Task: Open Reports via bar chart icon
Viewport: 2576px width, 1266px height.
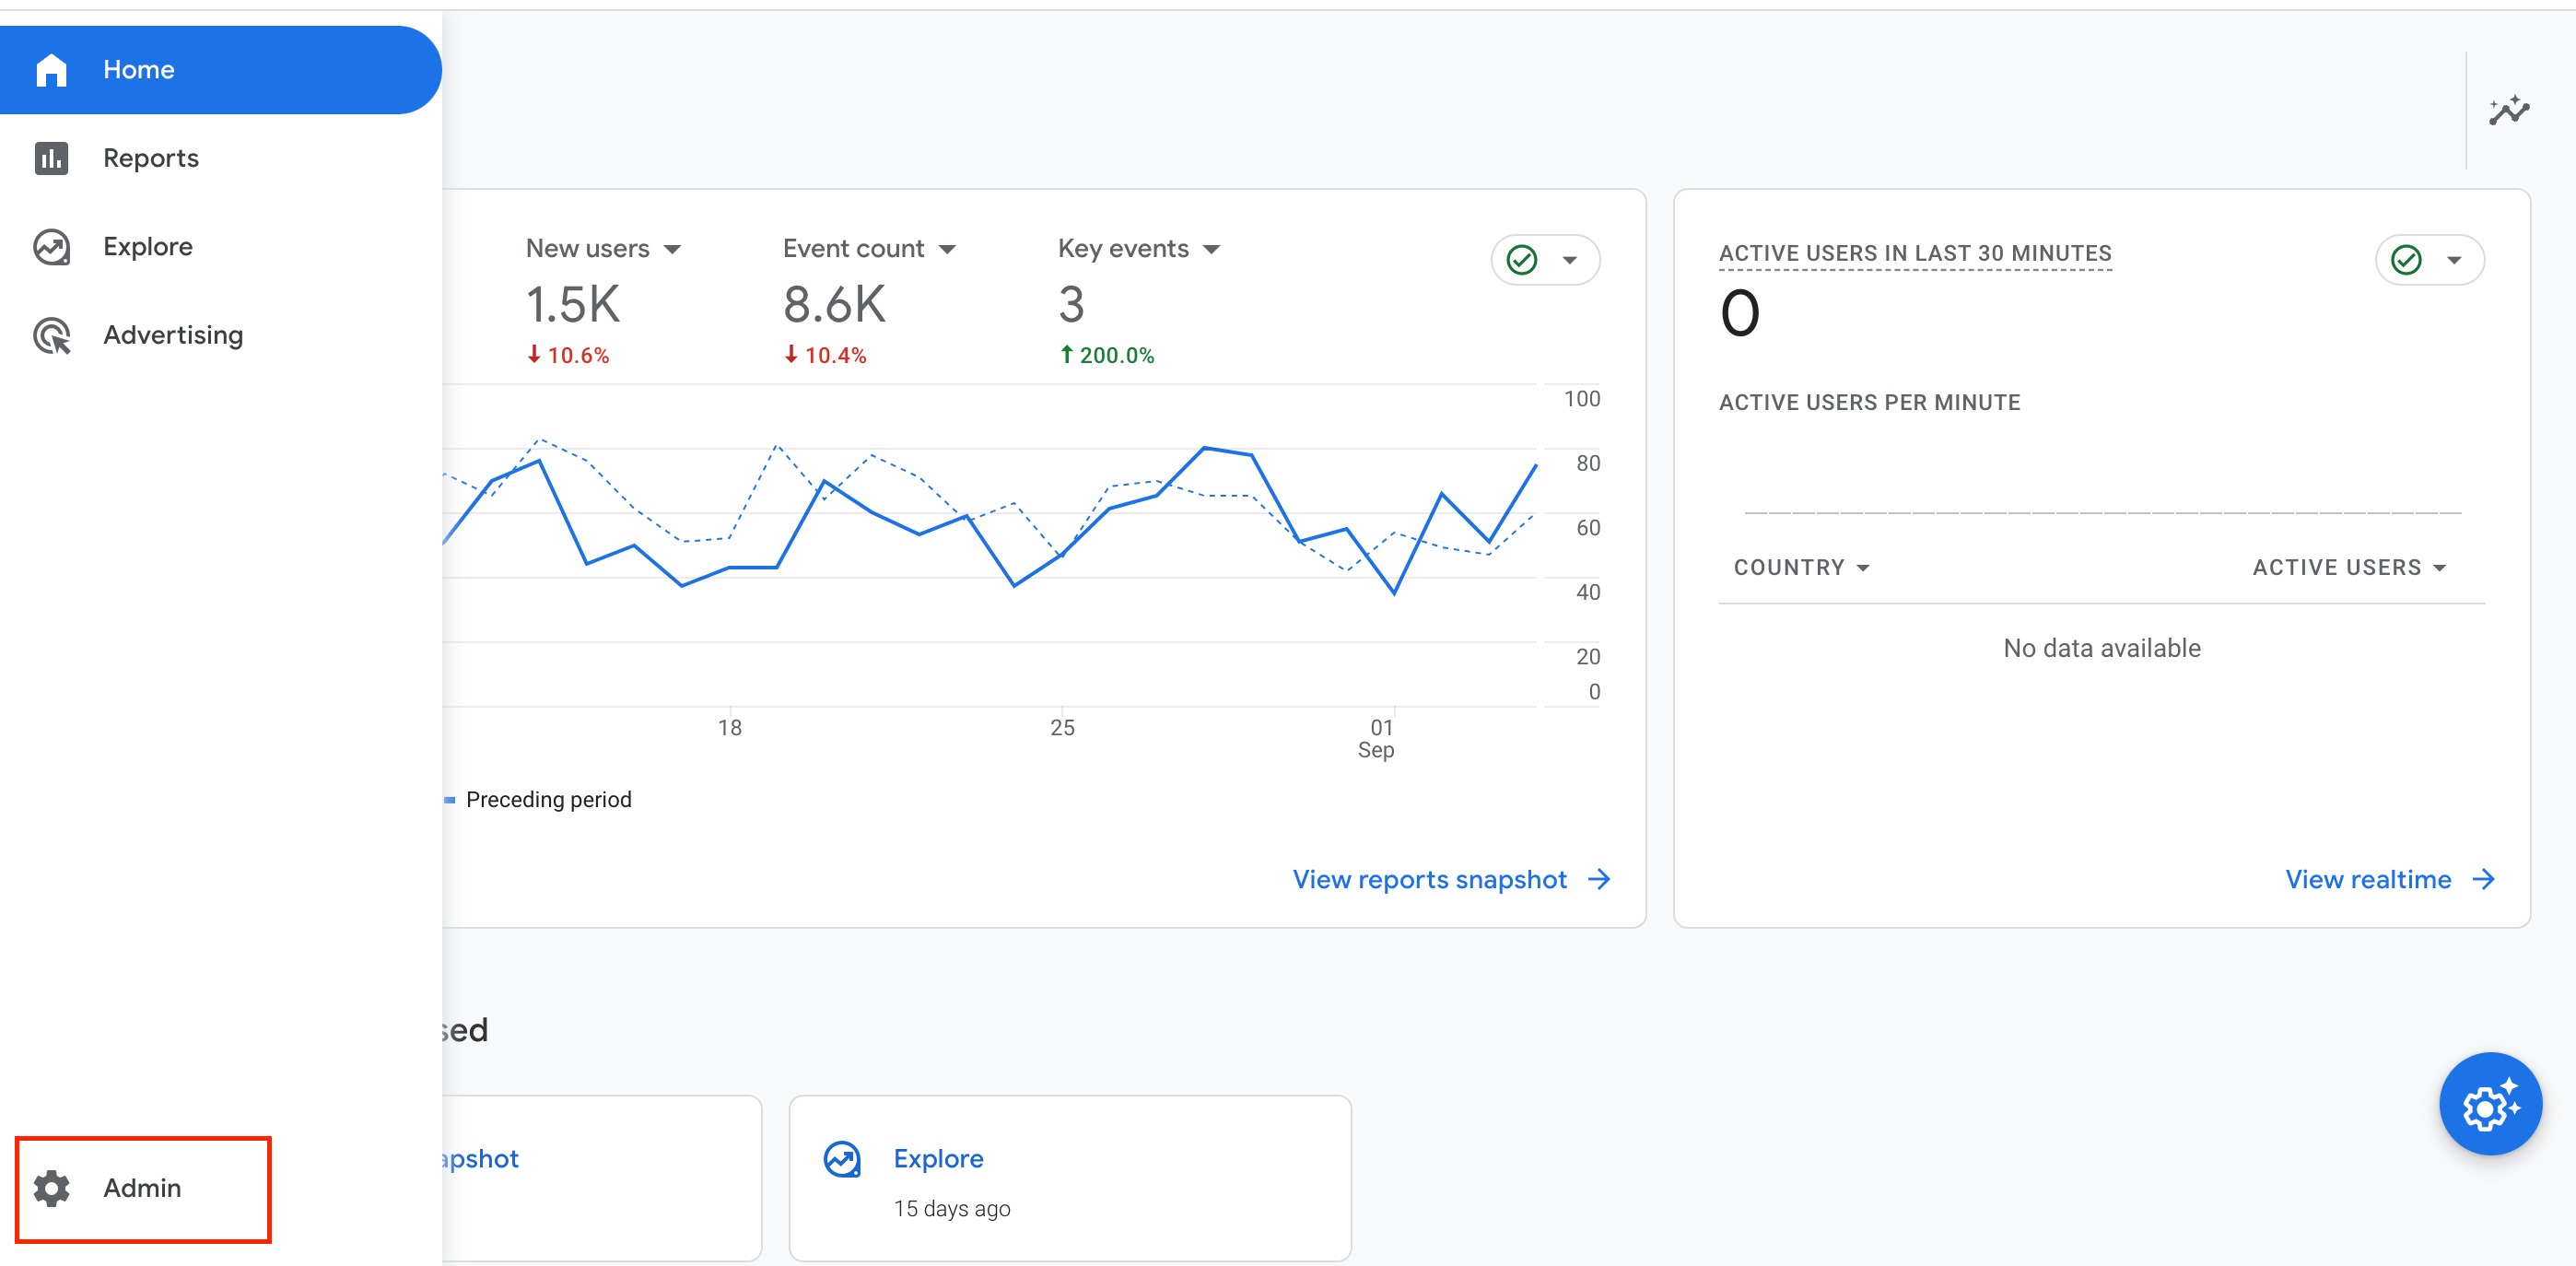Action: pyautogui.click(x=51, y=158)
